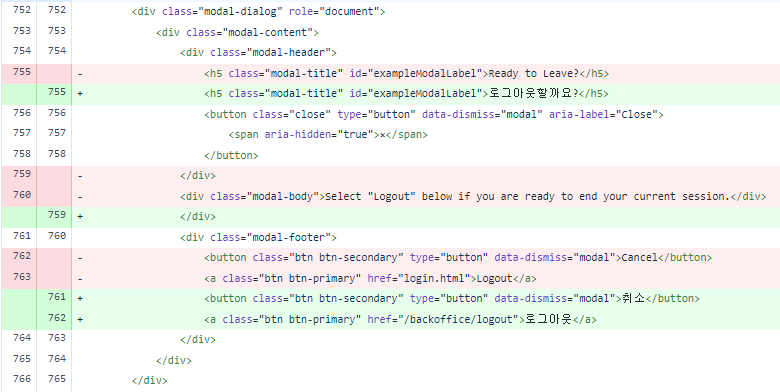The height and width of the screenshot is (392, 780).
Task: Select the removed Cancel button line
Action: (x=458, y=258)
